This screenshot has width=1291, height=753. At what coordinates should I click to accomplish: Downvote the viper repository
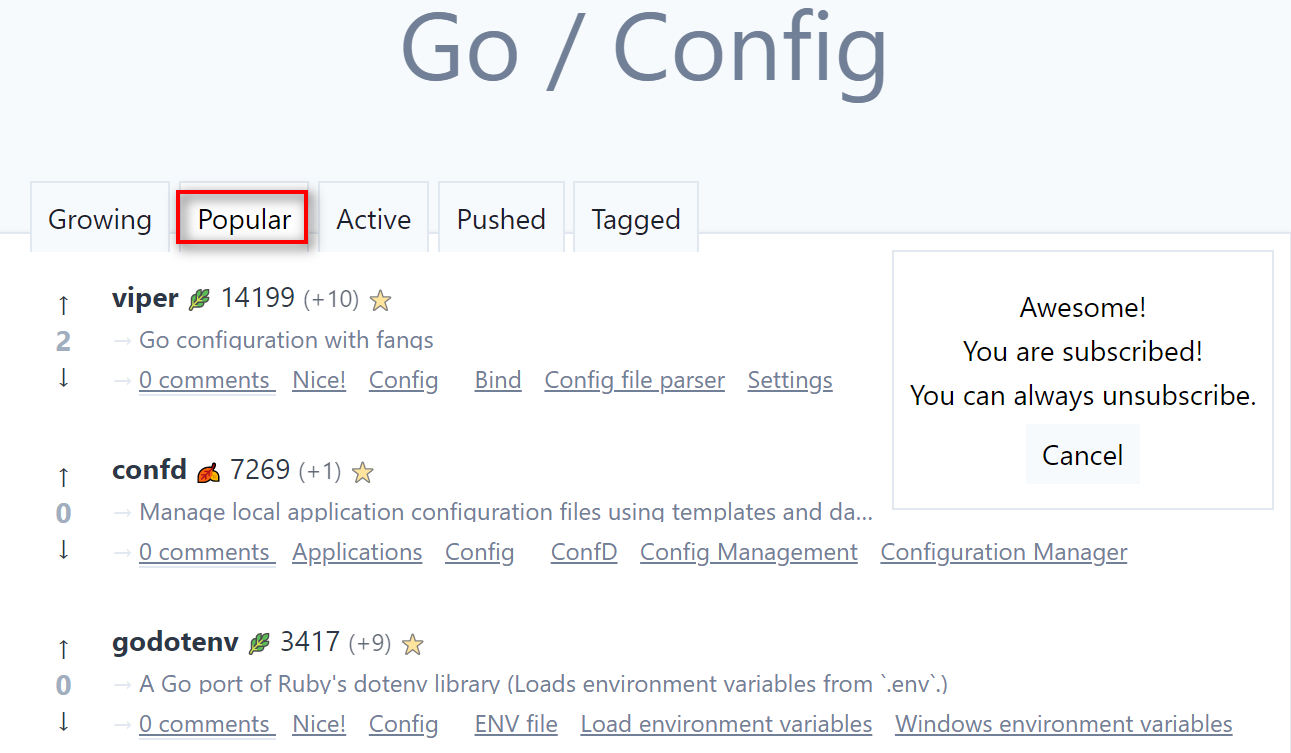pos(64,378)
